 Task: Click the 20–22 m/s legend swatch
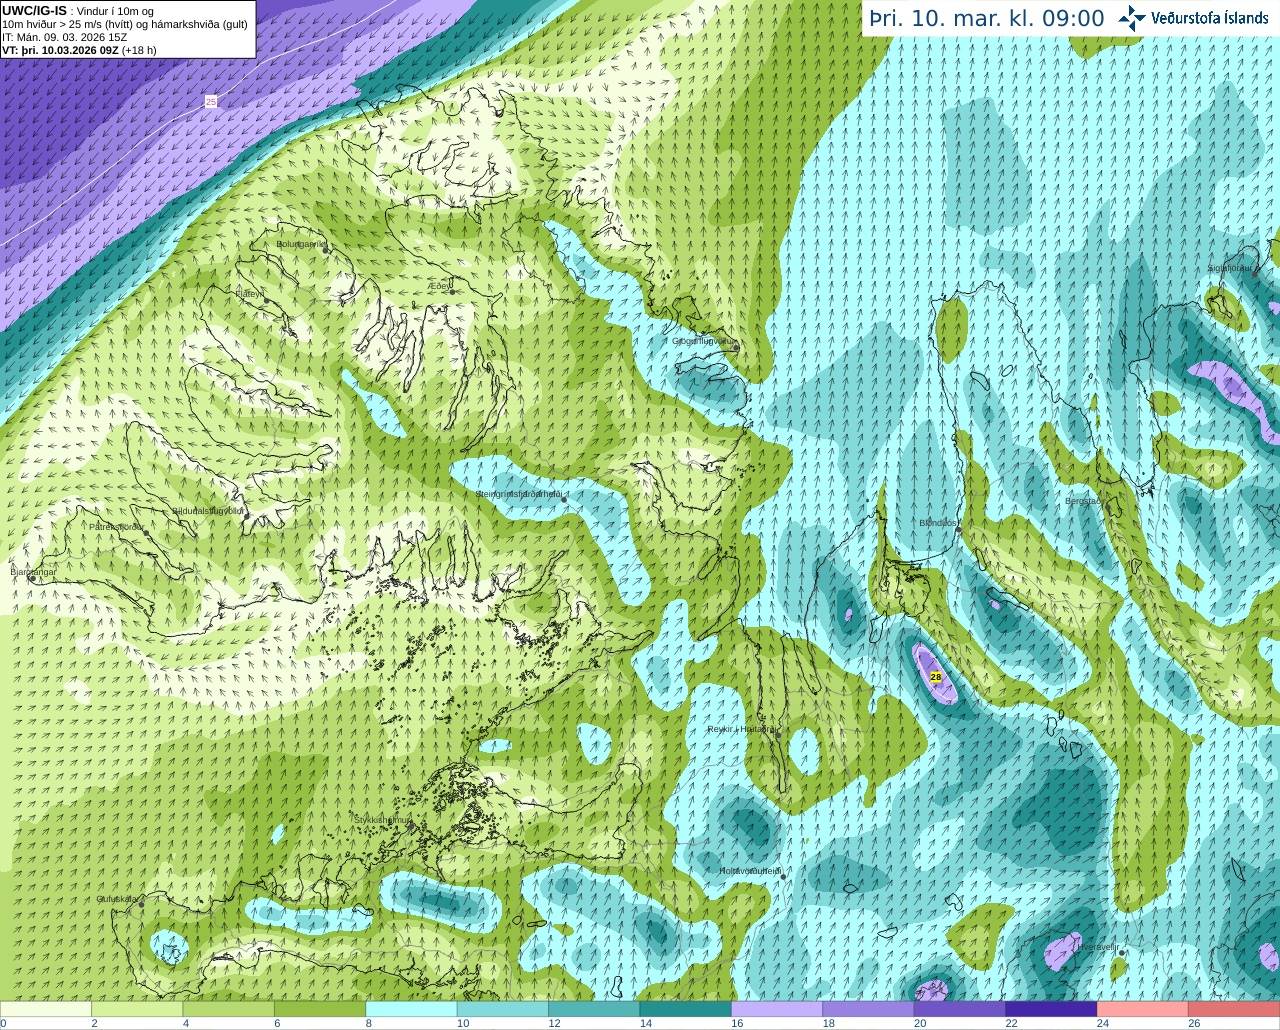coord(960,1009)
